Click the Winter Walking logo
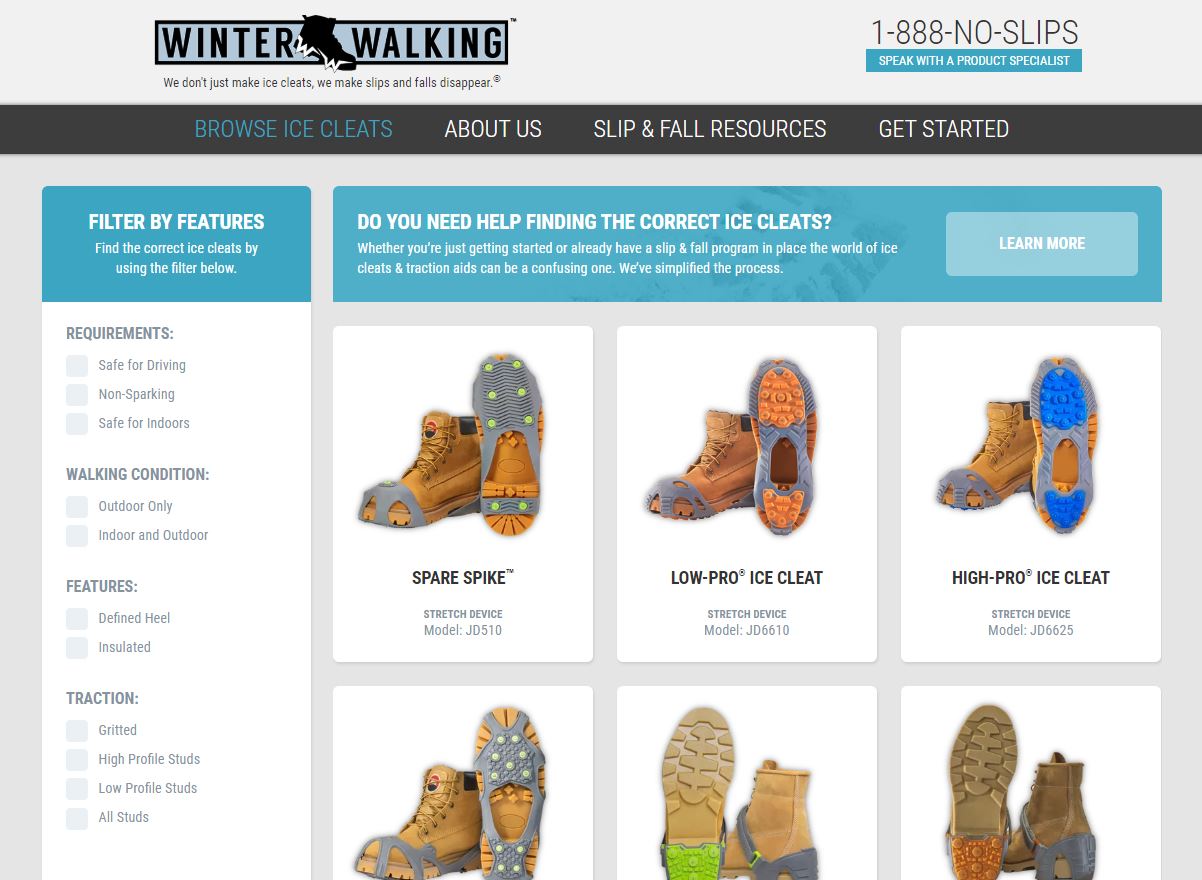1202x880 pixels. (x=333, y=43)
